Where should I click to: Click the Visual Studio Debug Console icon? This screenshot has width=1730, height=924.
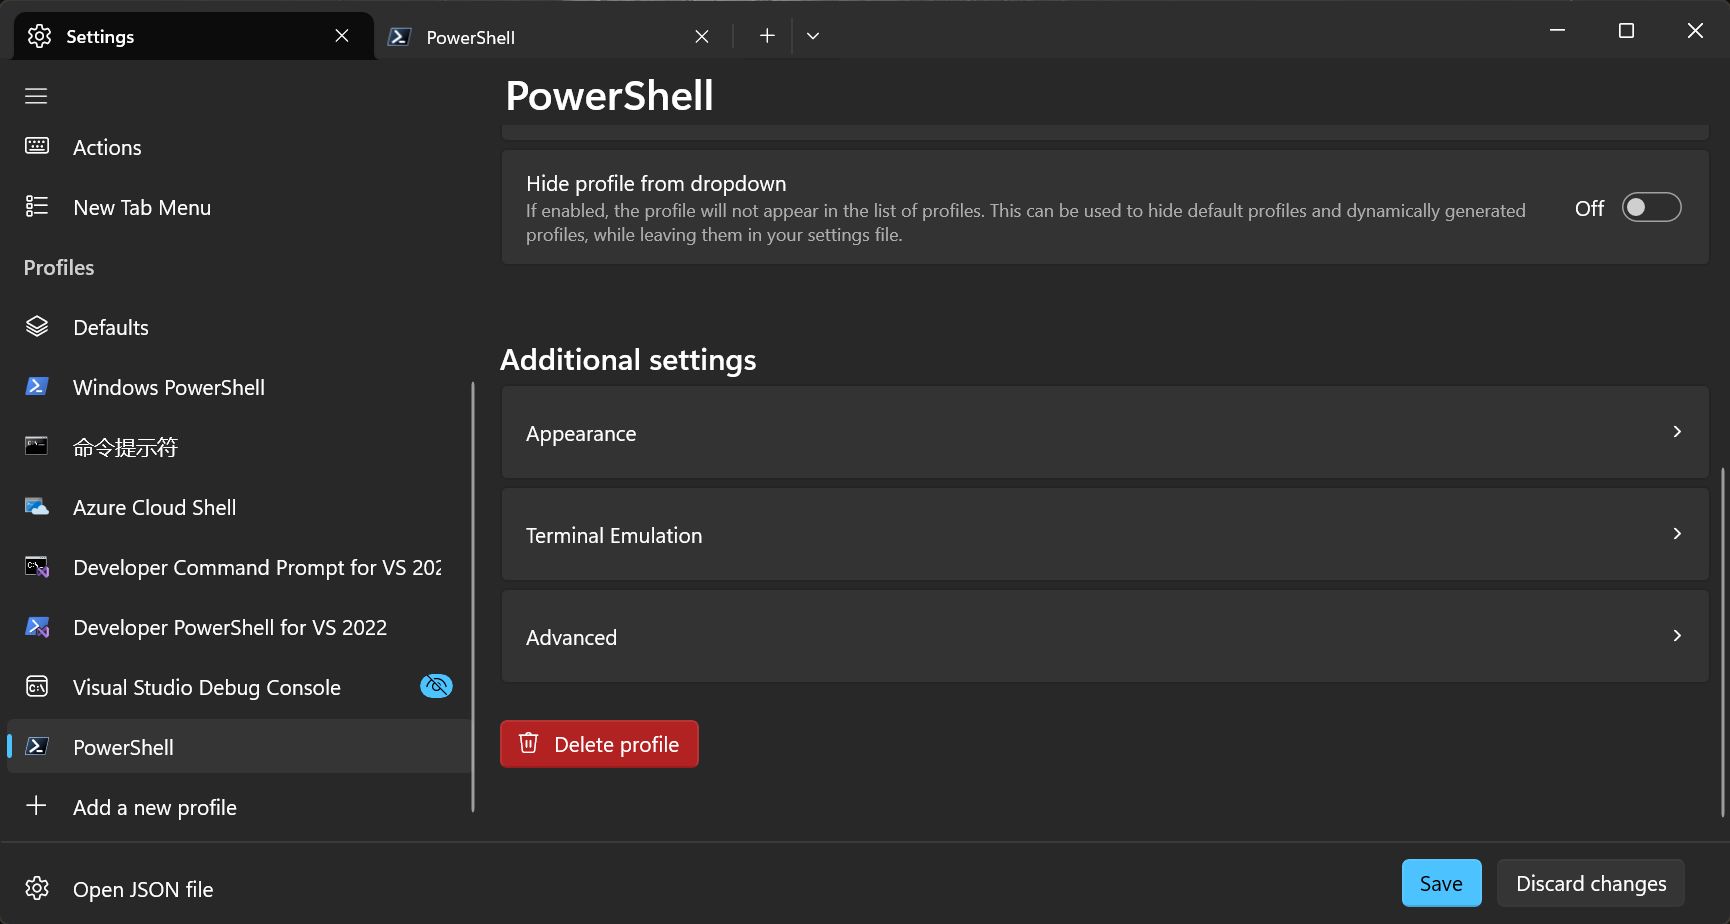[x=37, y=687]
